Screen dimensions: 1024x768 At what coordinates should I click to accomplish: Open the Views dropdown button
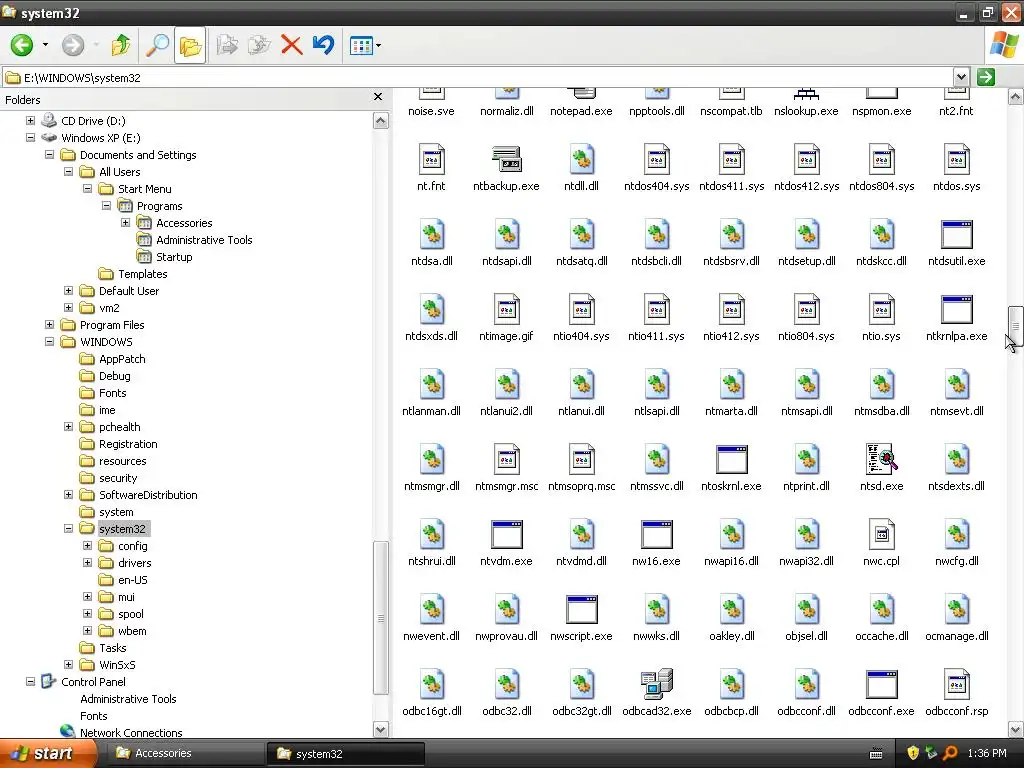(x=365, y=45)
